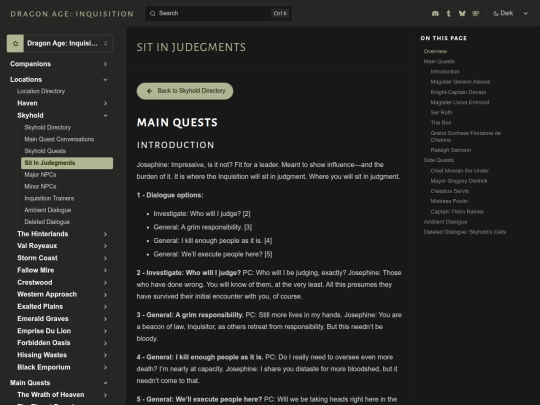Open the Dark theme dropdown

coord(510,13)
